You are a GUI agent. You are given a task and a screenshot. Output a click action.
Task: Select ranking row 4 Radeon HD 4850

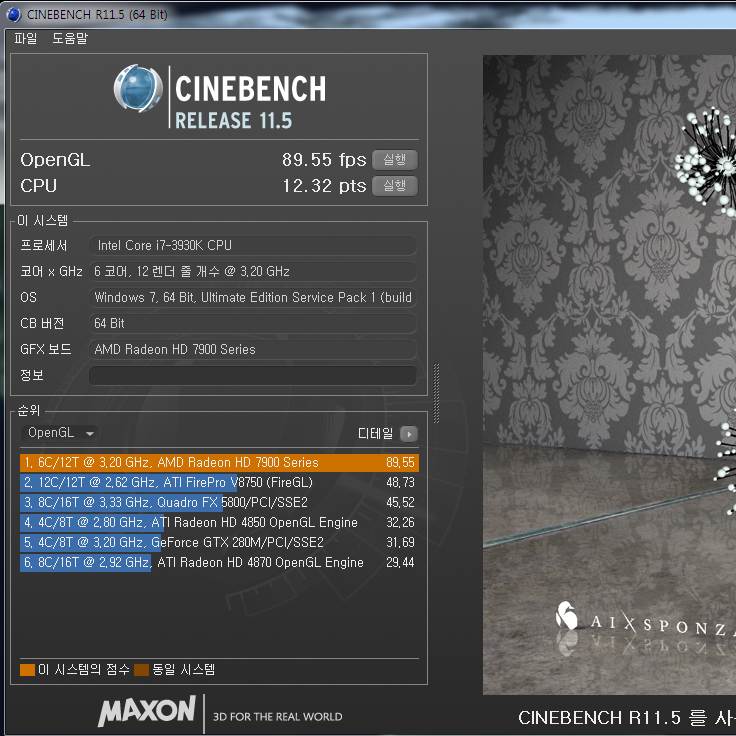click(x=219, y=522)
